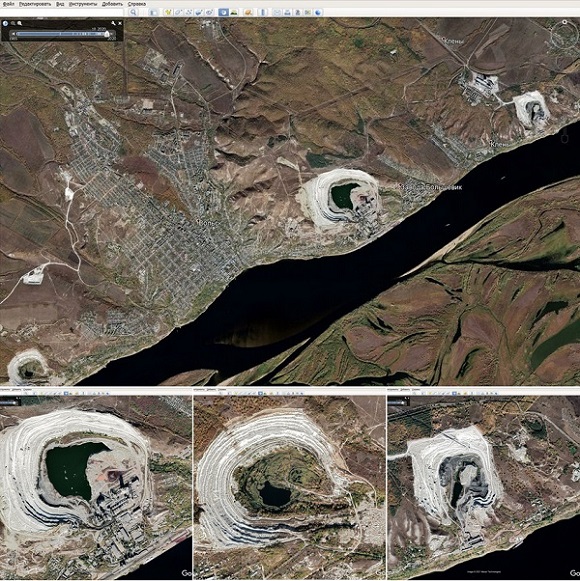Click the magnifier search button in toolbar
The image size is (580, 581).
click(x=133, y=13)
